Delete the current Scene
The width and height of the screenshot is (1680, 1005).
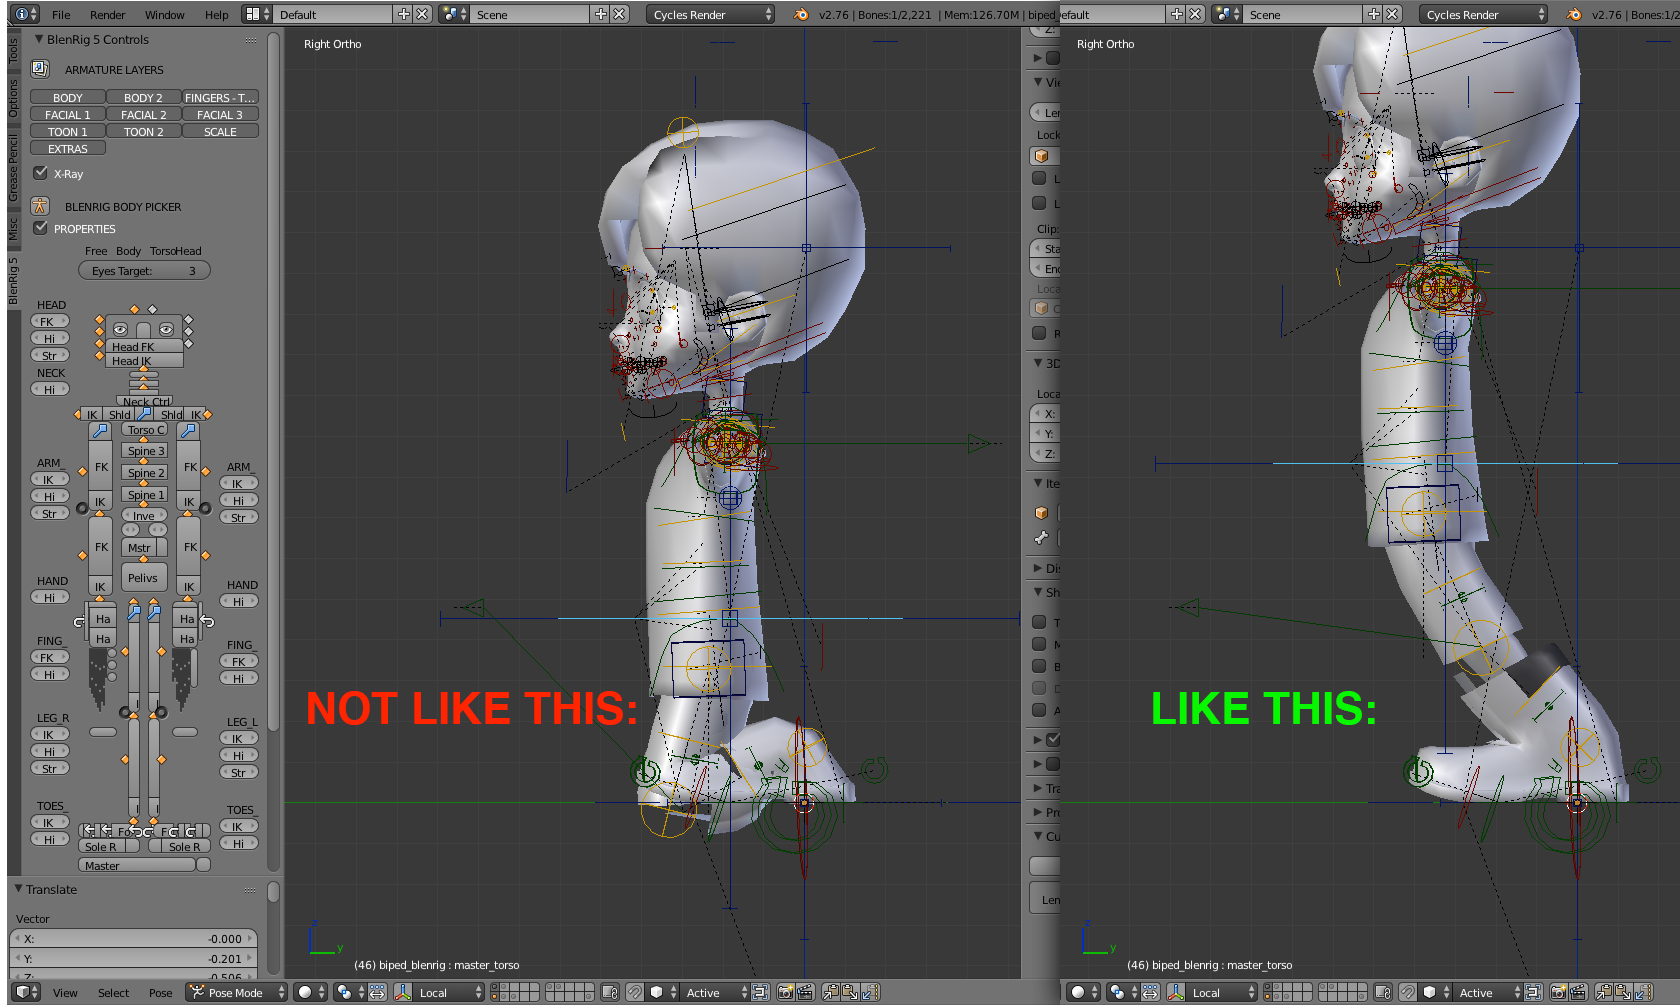pos(620,14)
